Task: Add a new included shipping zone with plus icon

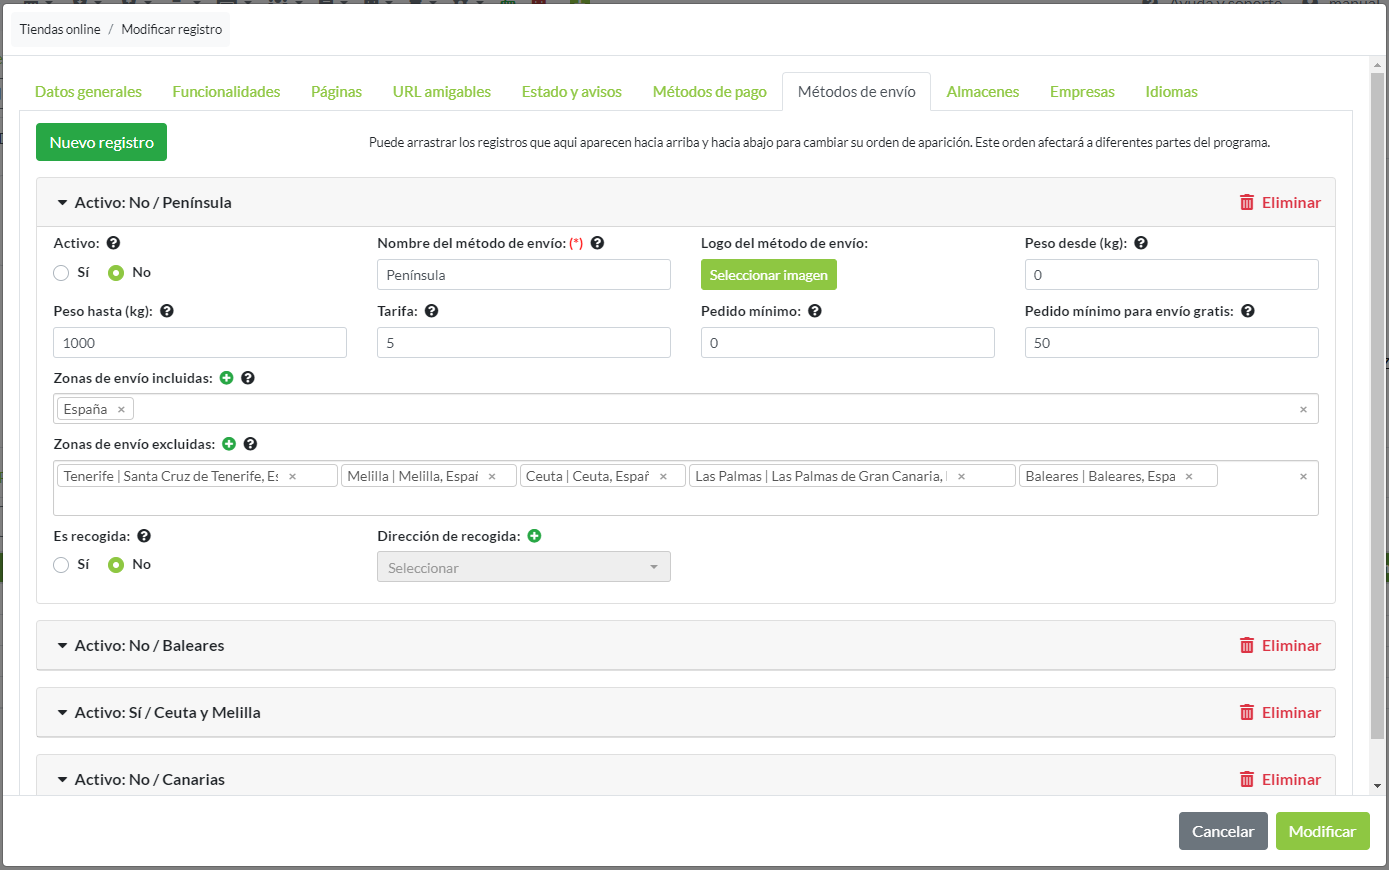Action: tap(226, 378)
